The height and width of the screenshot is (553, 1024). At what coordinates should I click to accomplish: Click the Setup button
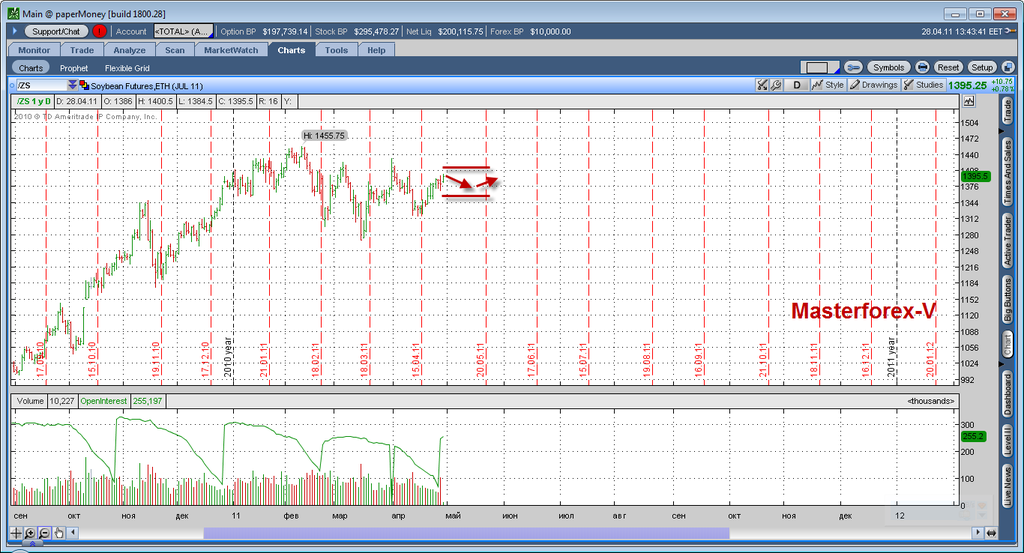(x=982, y=67)
